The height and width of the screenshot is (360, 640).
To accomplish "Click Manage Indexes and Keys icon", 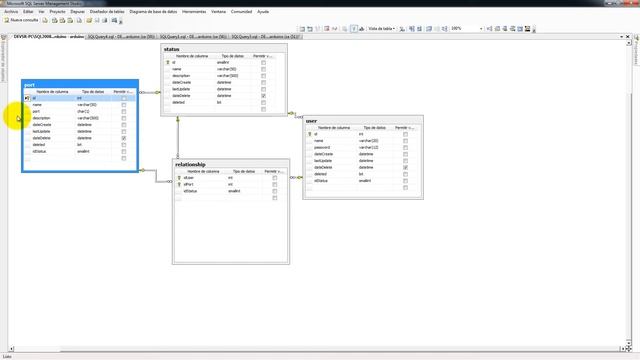I will pos(497,29).
